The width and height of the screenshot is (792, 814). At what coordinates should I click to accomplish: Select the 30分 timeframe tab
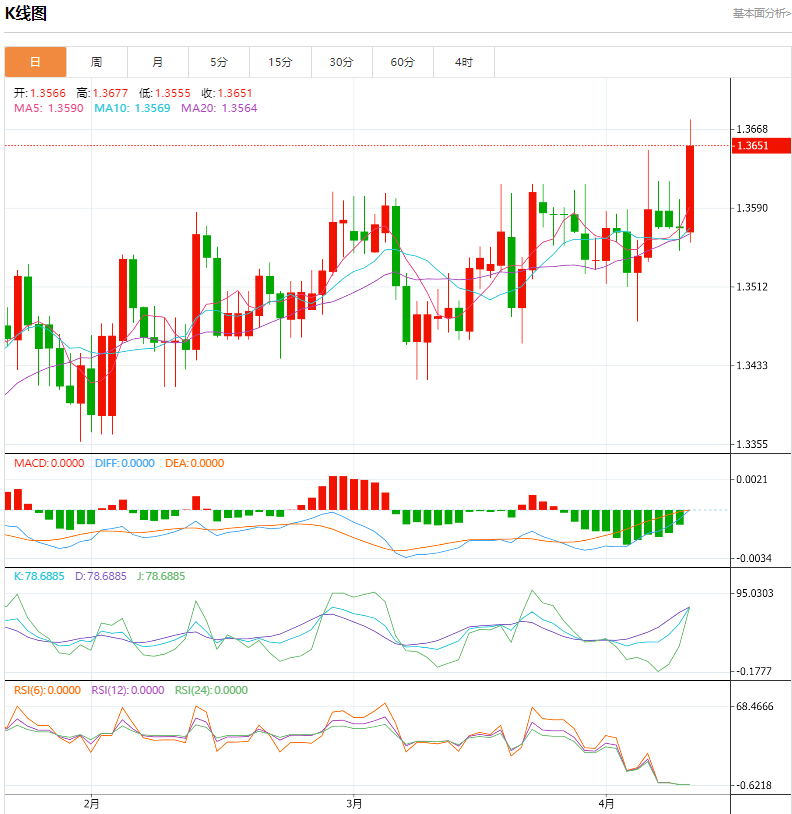pos(342,62)
